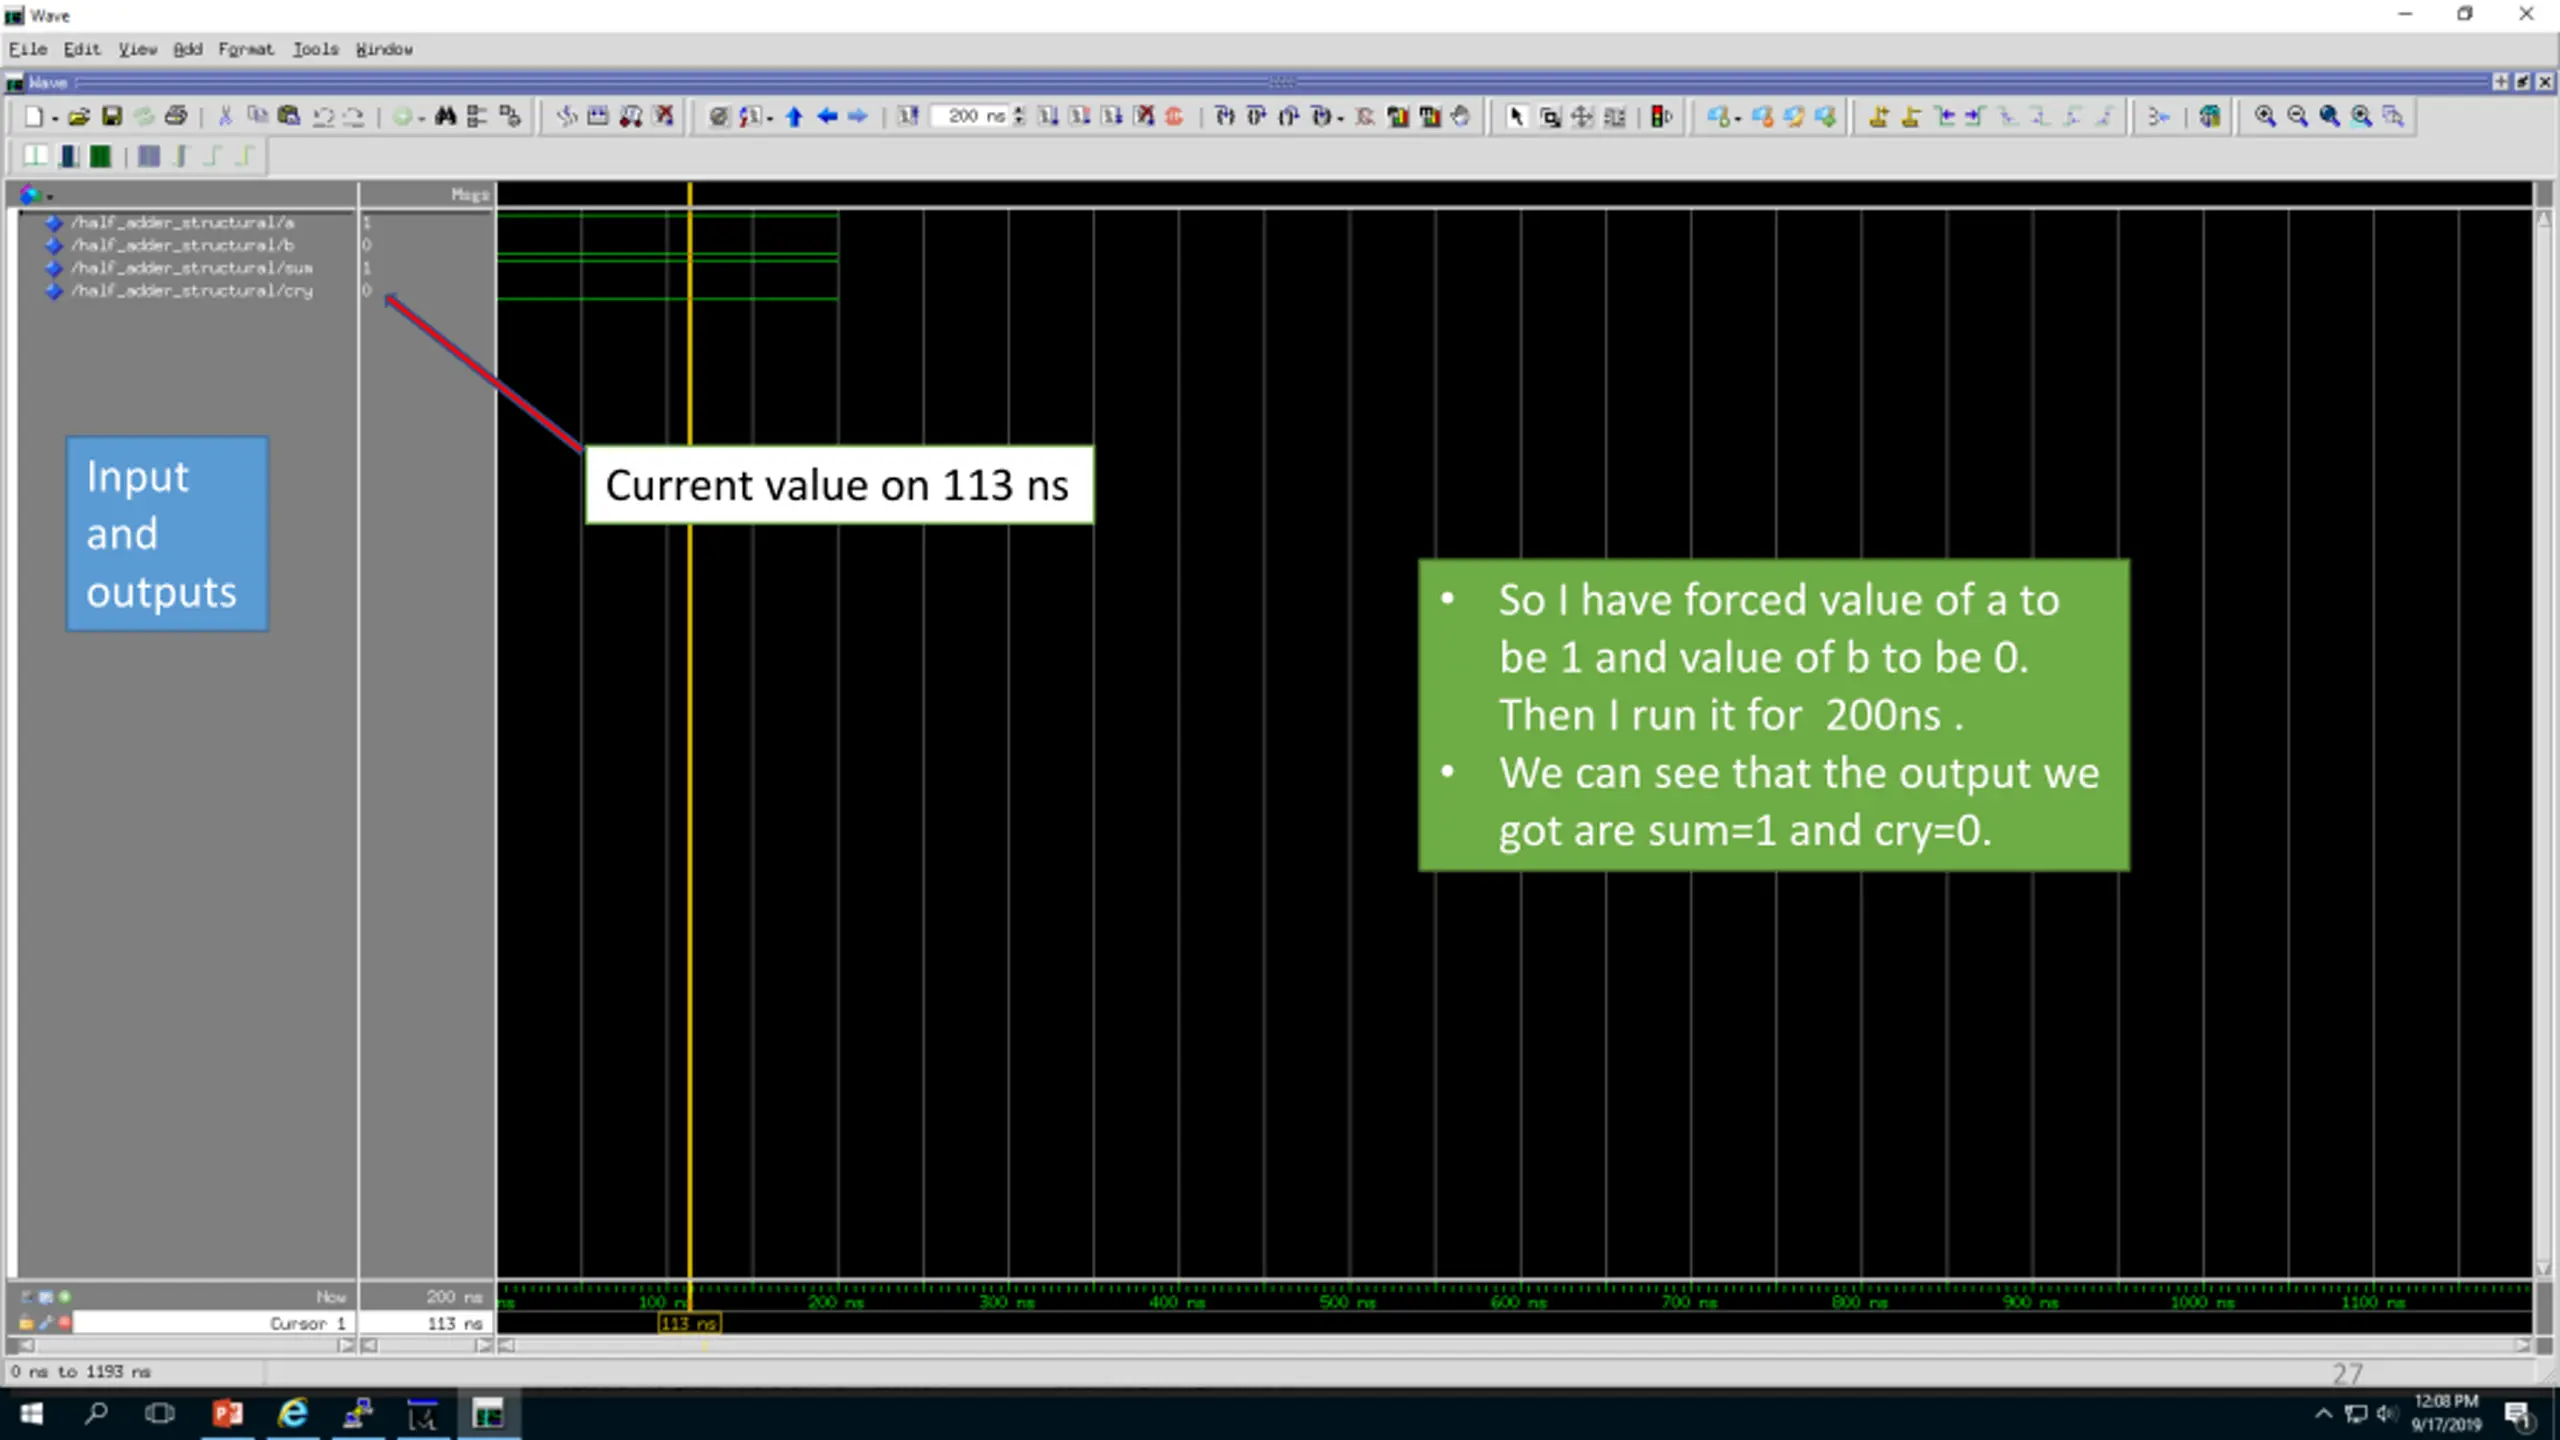The height and width of the screenshot is (1440, 2560).
Task: Open Internet Explorer from the taskbar
Action: pyautogui.click(x=292, y=1414)
